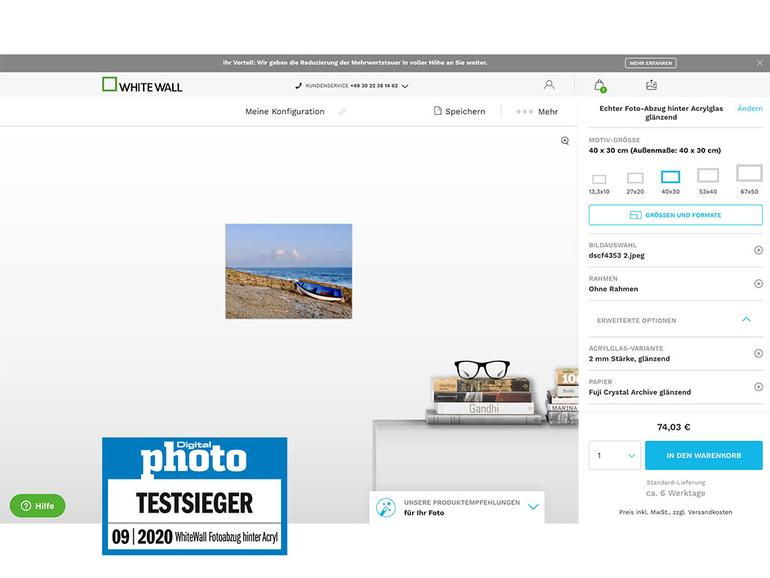Image resolution: width=770 pixels, height=578 pixels.
Task: Expand the Acrylglas-Variante plus icon
Action: tap(758, 354)
